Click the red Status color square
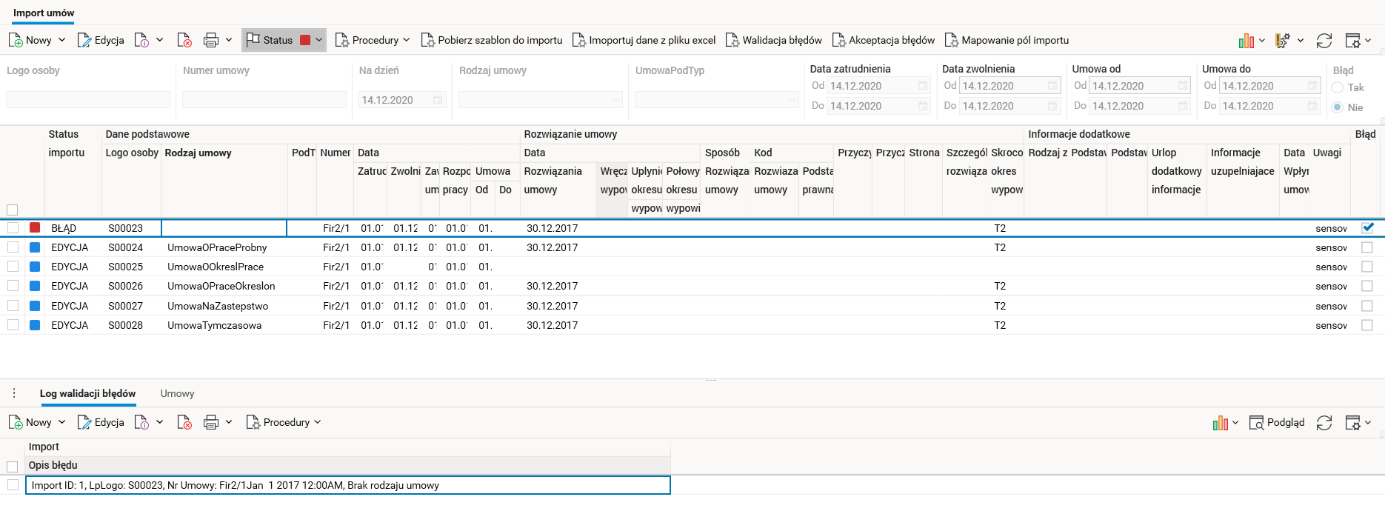 [305, 40]
